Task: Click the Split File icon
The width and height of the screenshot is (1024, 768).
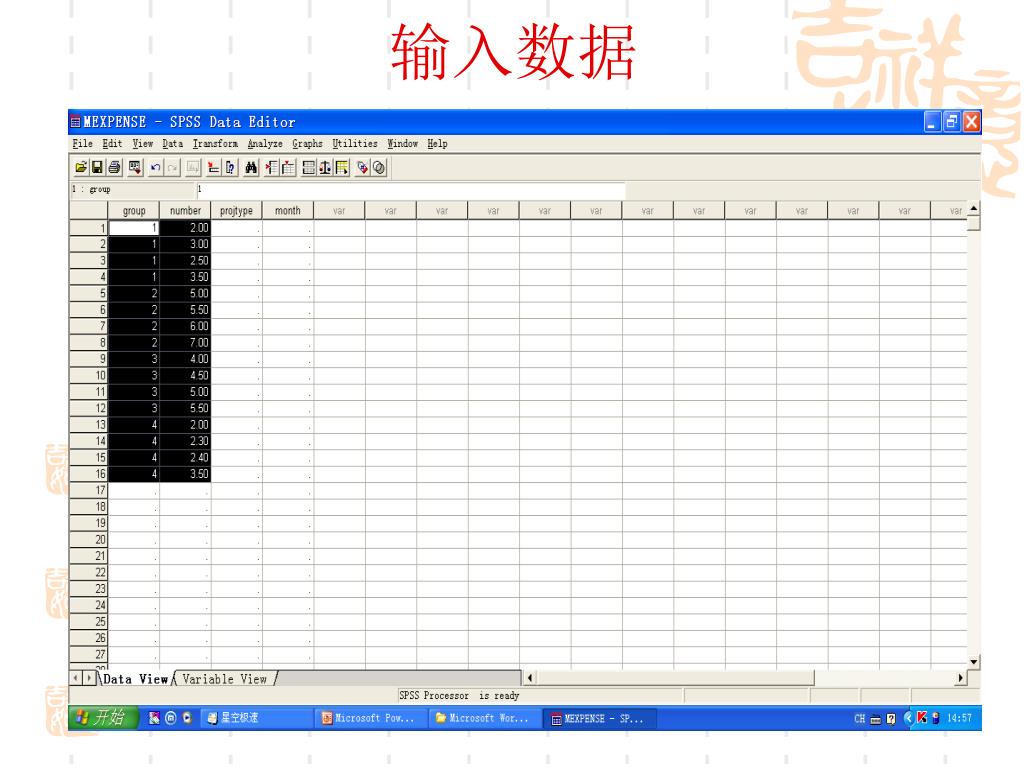Action: (309, 168)
